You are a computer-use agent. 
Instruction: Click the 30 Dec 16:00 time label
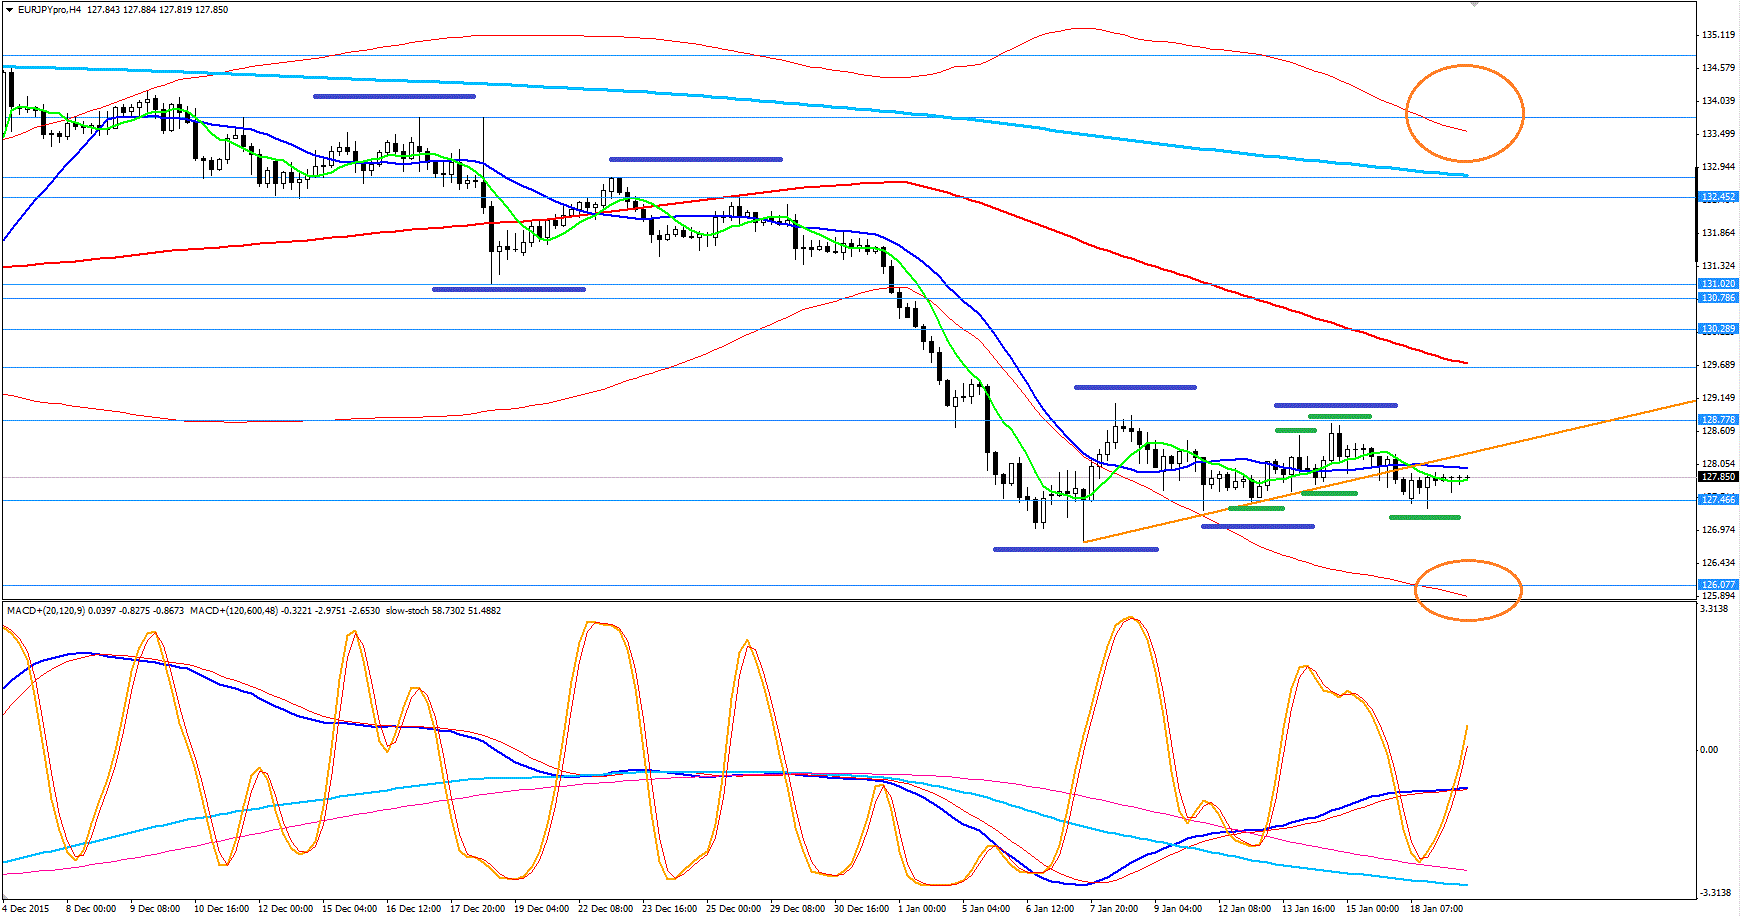pyautogui.click(x=861, y=909)
